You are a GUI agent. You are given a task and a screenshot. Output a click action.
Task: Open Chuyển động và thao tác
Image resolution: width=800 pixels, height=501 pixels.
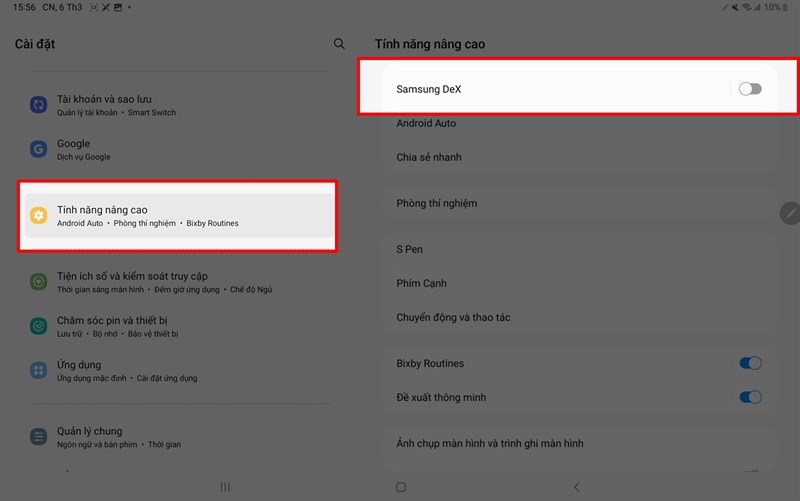pos(579,317)
